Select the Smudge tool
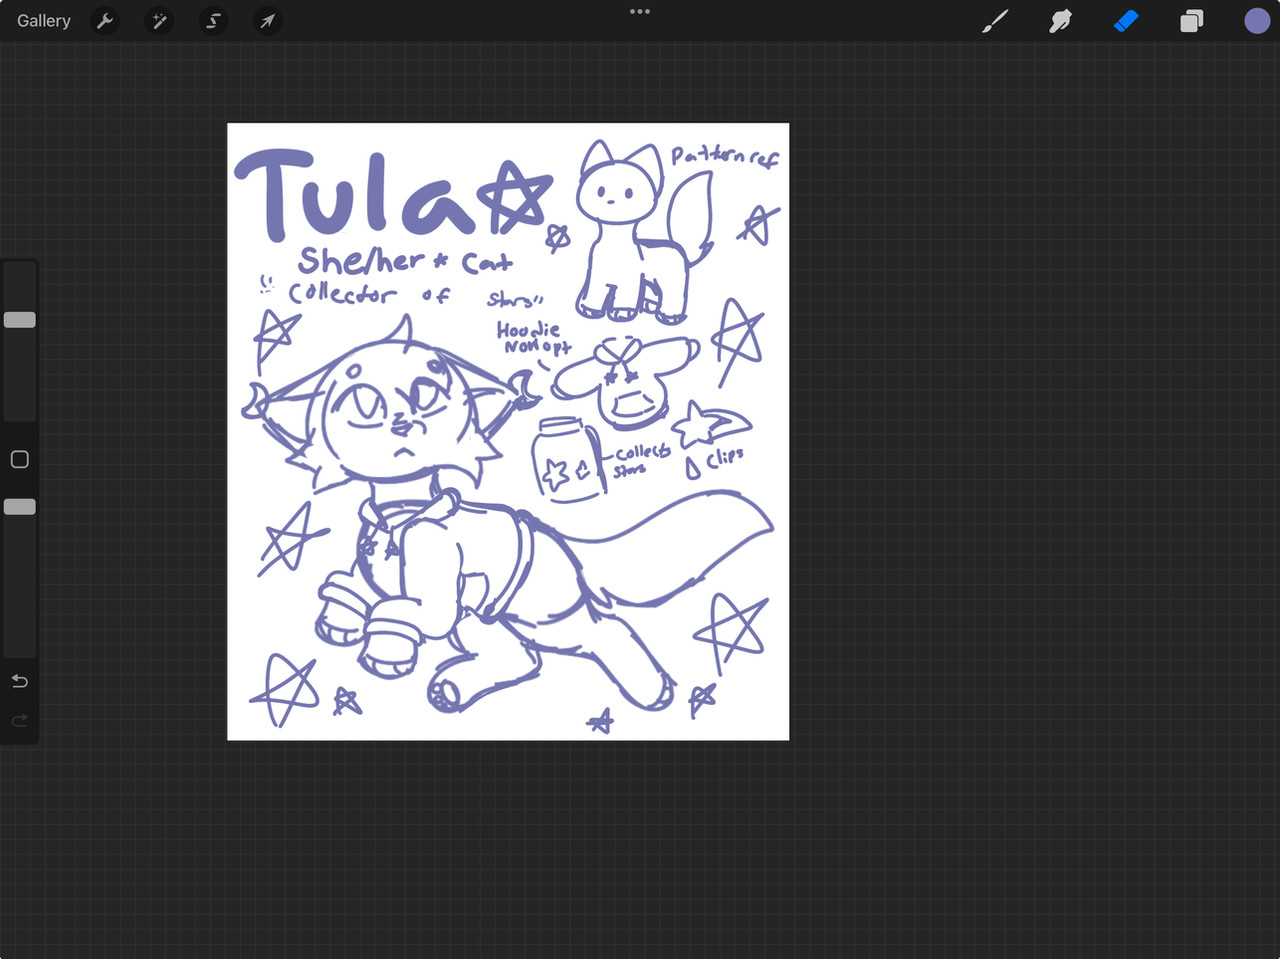 (1060, 21)
